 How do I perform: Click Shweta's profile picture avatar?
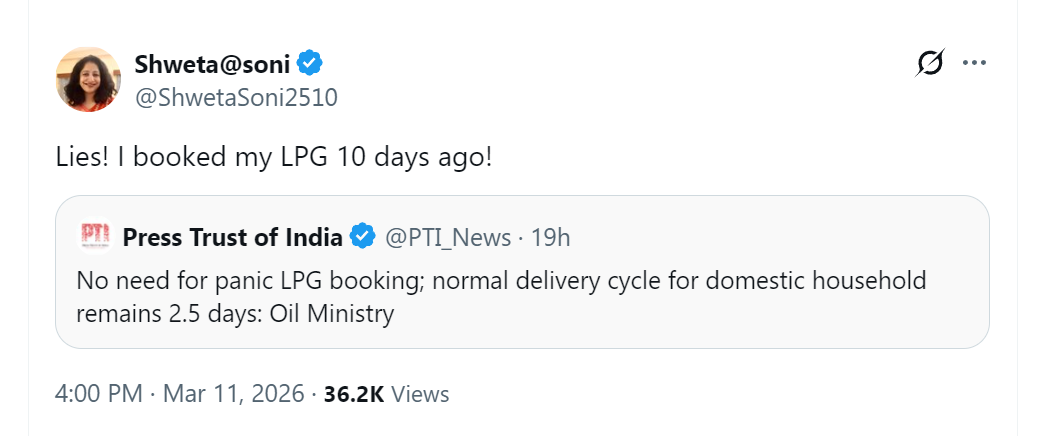[89, 79]
